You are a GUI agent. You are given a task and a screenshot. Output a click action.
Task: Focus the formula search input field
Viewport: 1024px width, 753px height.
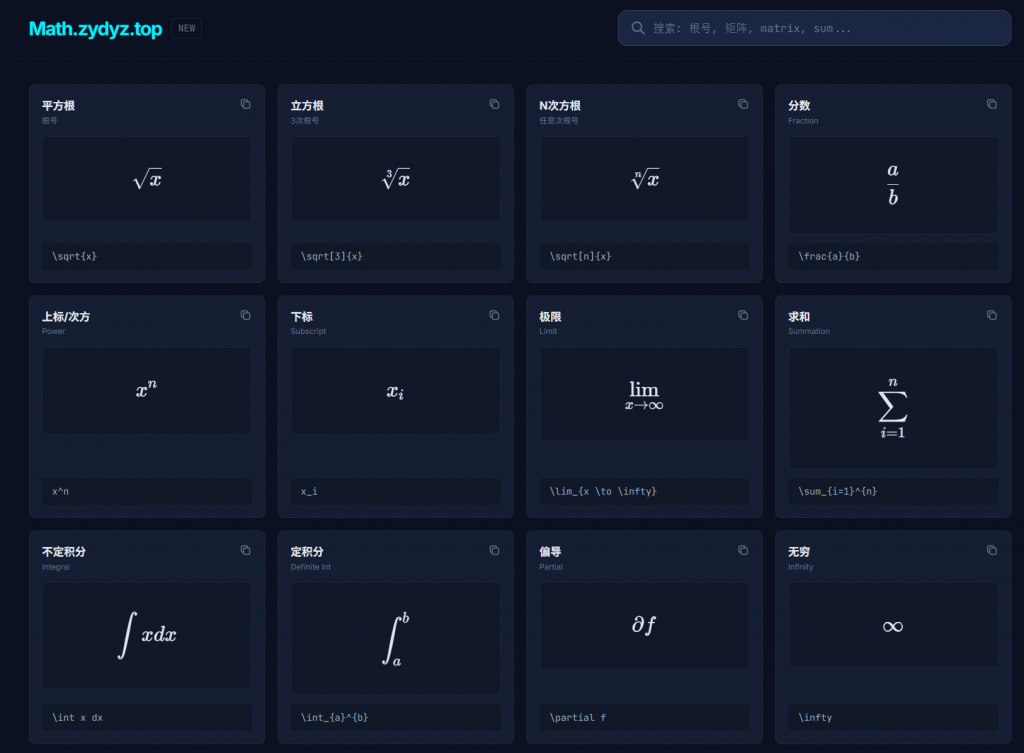click(x=820, y=28)
